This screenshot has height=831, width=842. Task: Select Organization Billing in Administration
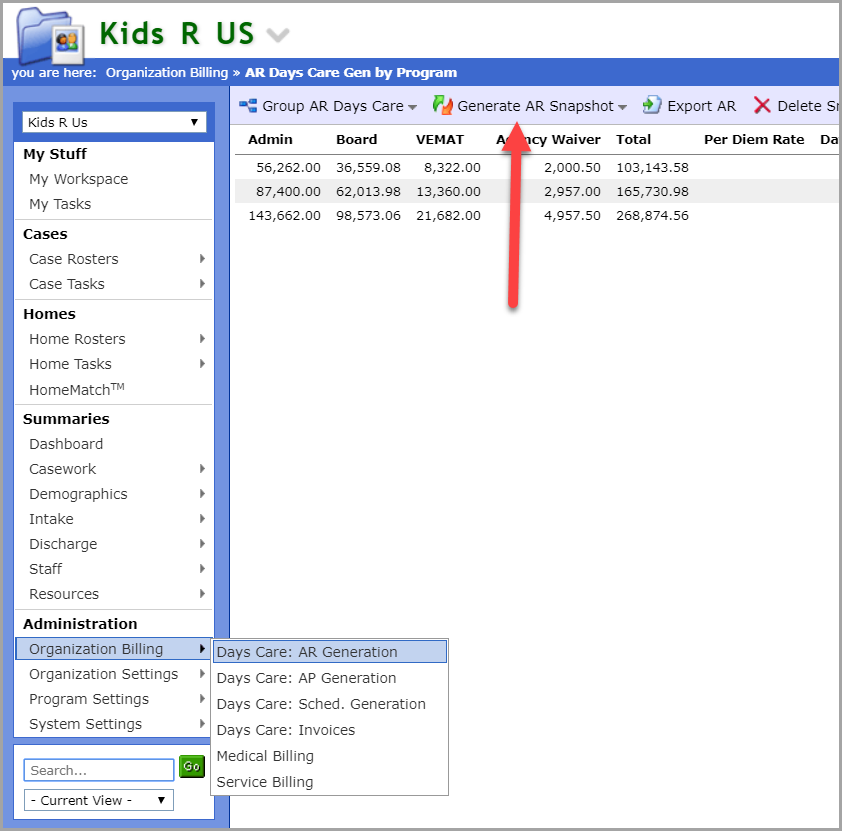(114, 648)
